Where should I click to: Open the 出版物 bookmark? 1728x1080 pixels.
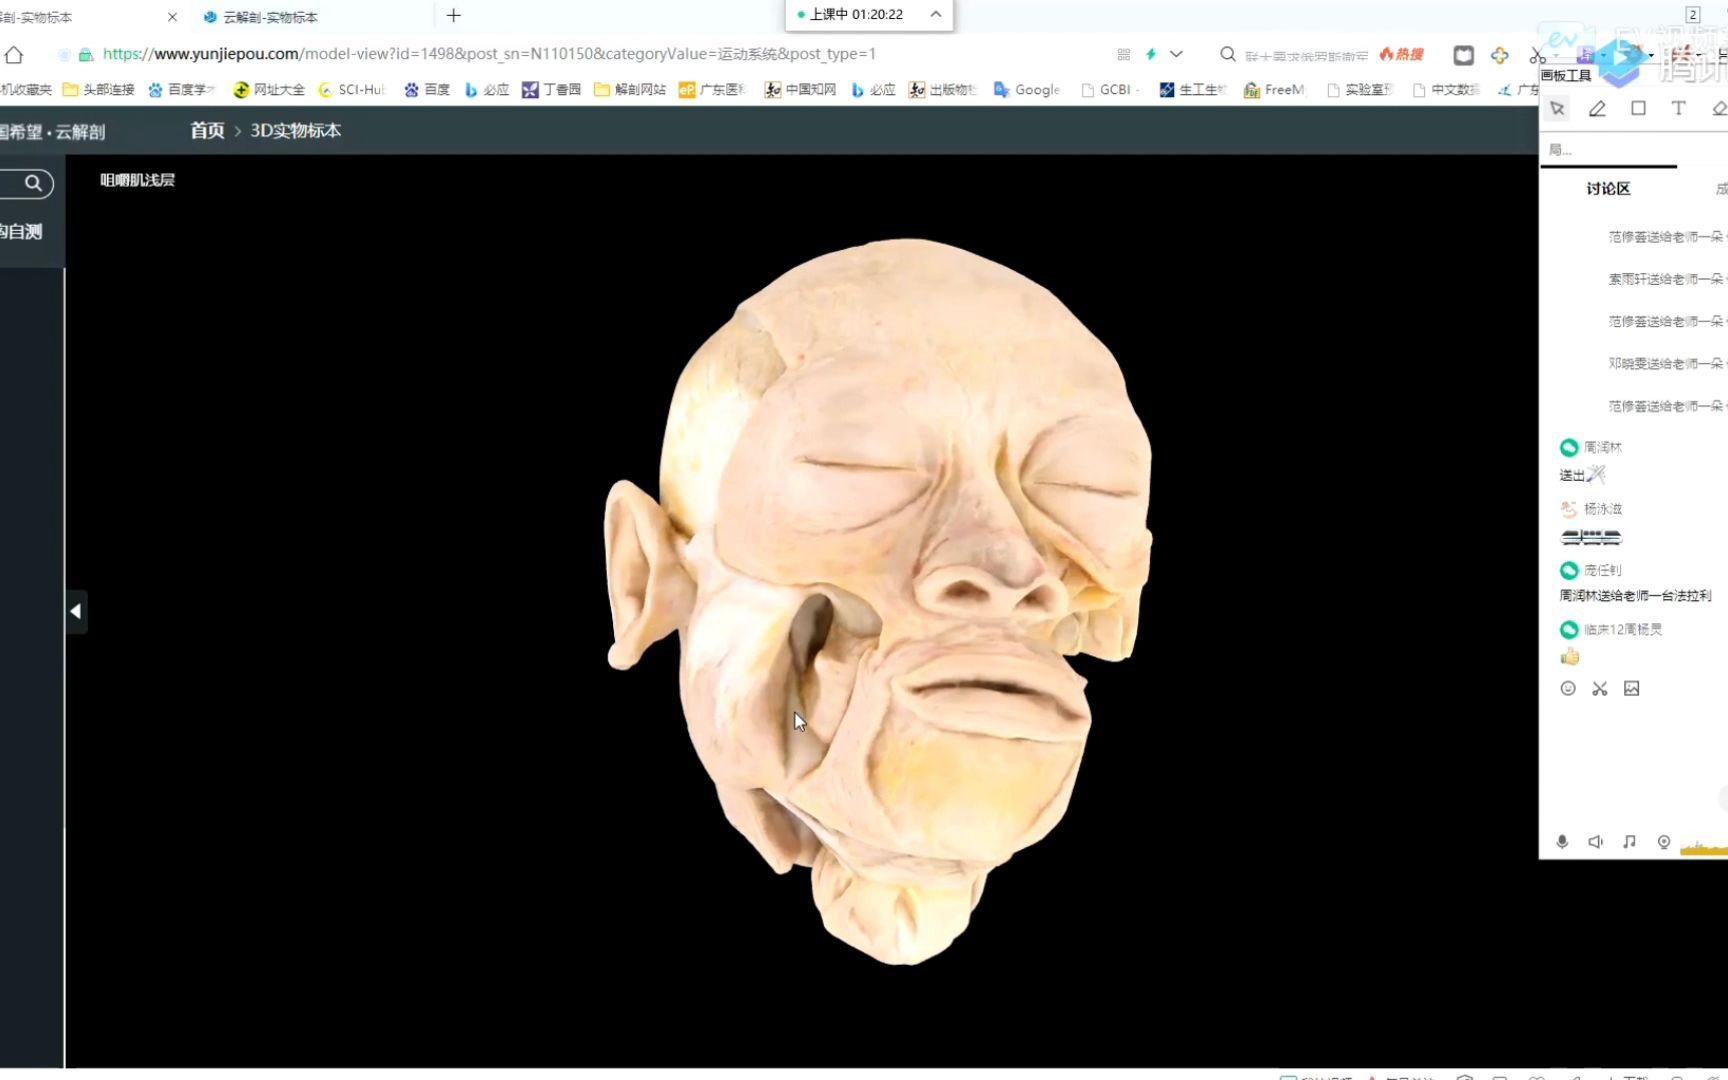[x=943, y=89]
